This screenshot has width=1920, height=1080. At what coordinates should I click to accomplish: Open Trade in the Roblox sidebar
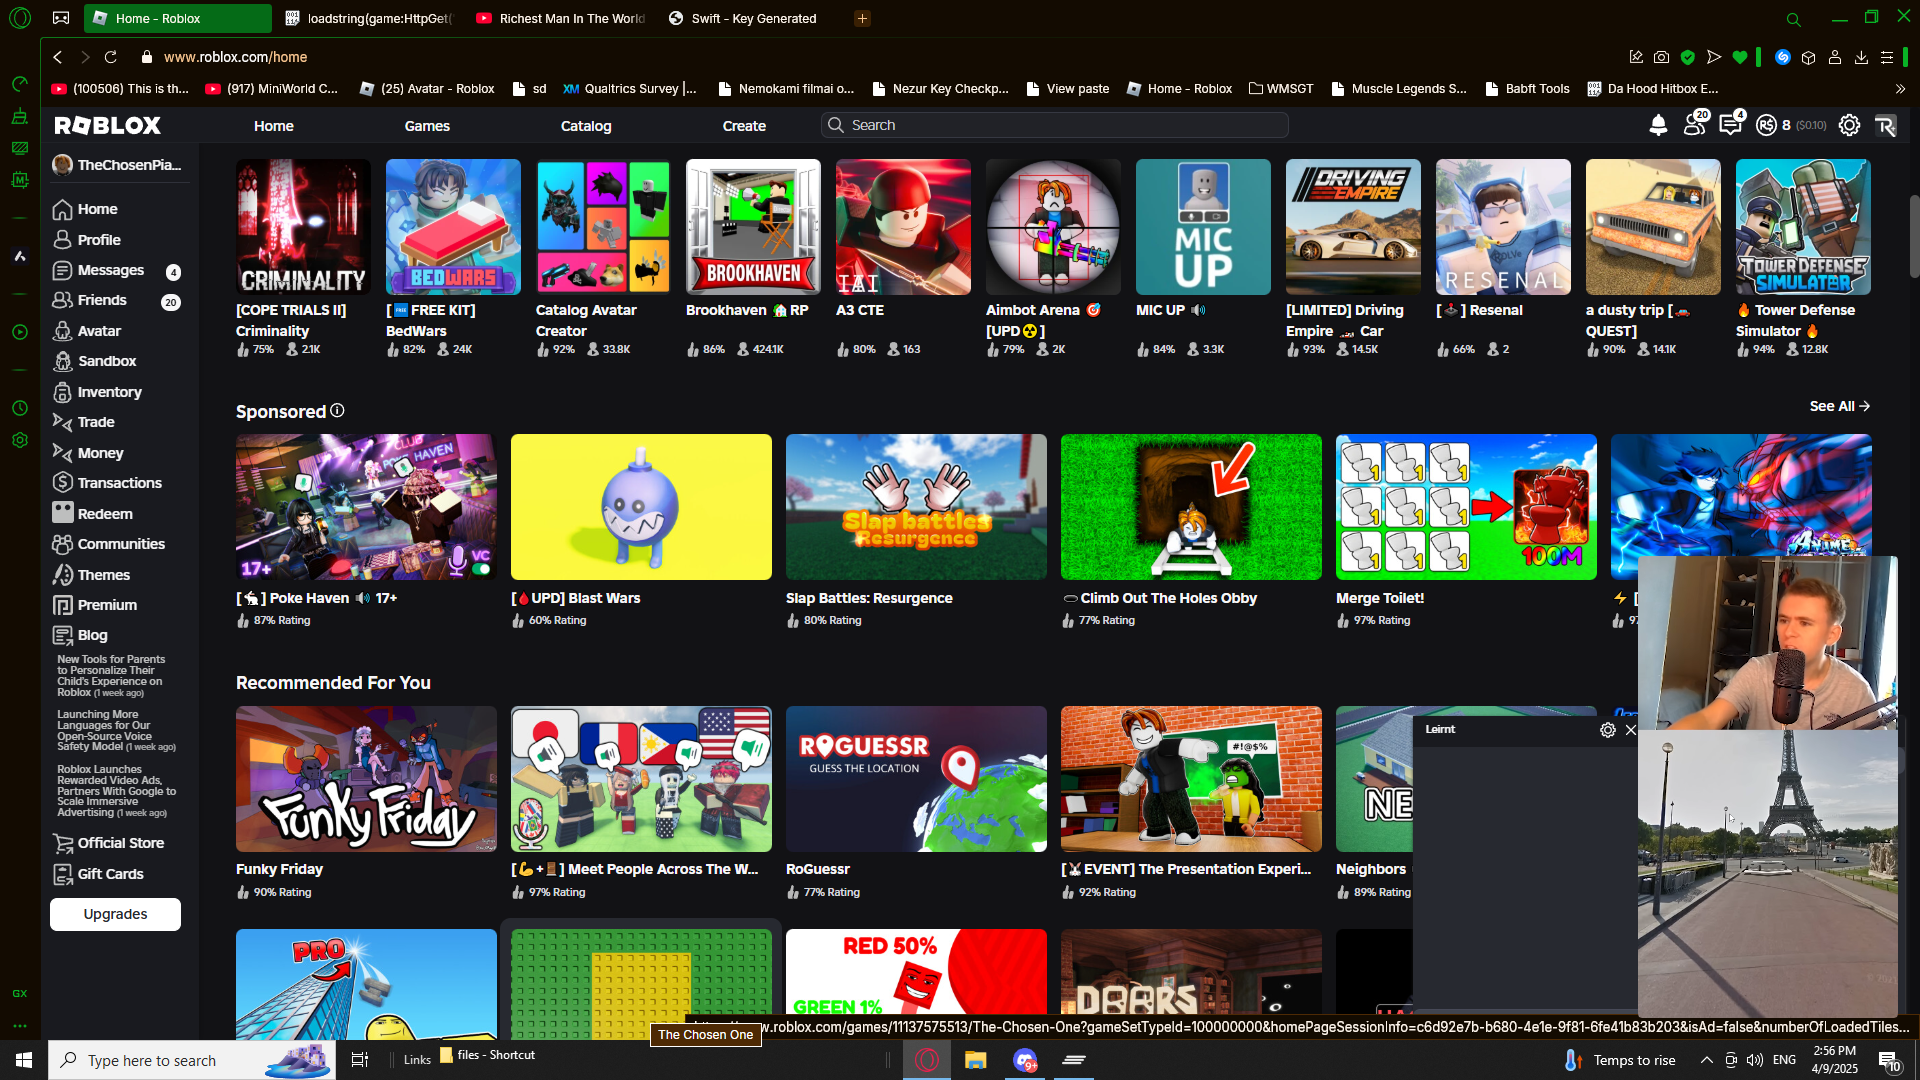pos(96,422)
